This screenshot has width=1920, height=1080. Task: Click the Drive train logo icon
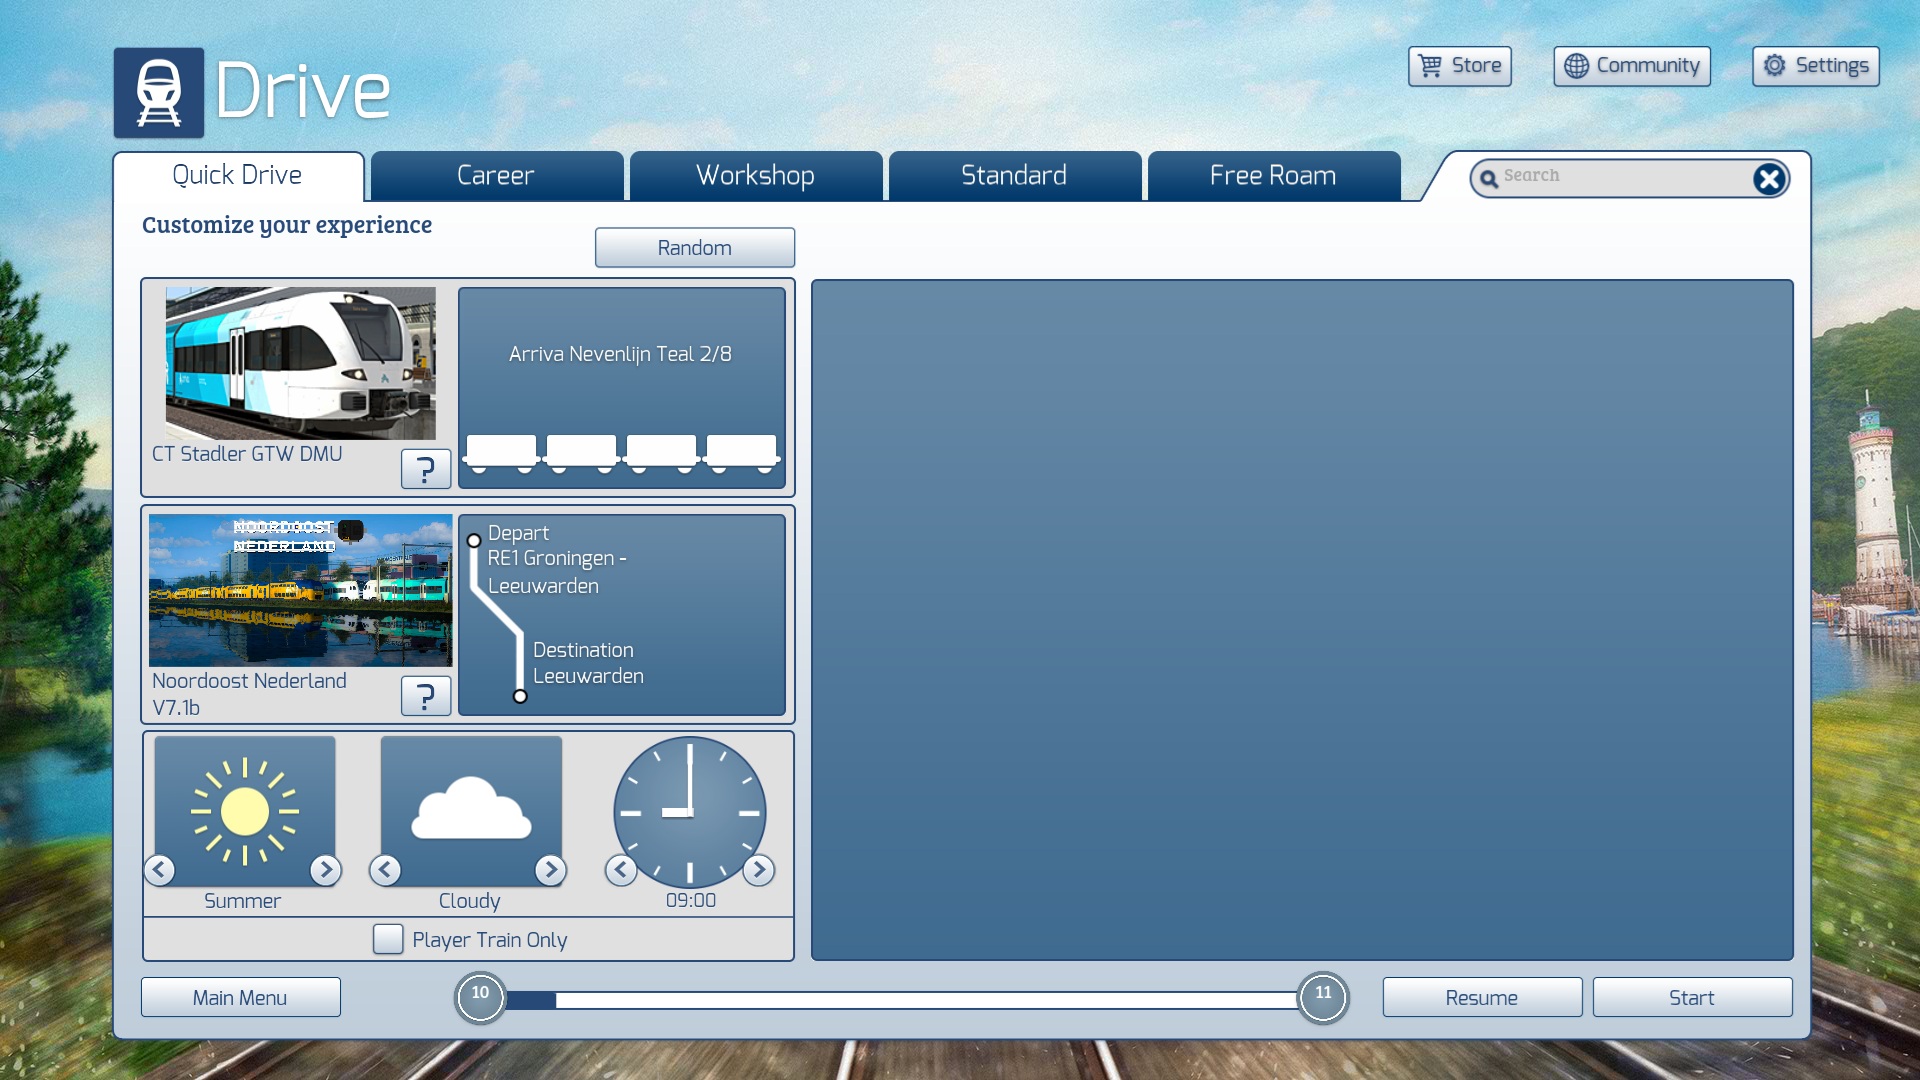(158, 92)
